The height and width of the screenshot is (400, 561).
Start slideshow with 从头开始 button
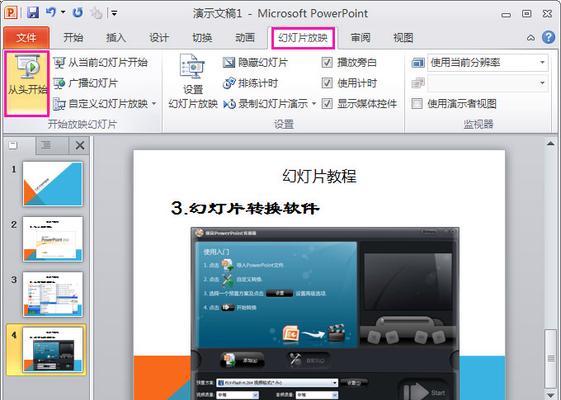pyautogui.click(x=27, y=84)
